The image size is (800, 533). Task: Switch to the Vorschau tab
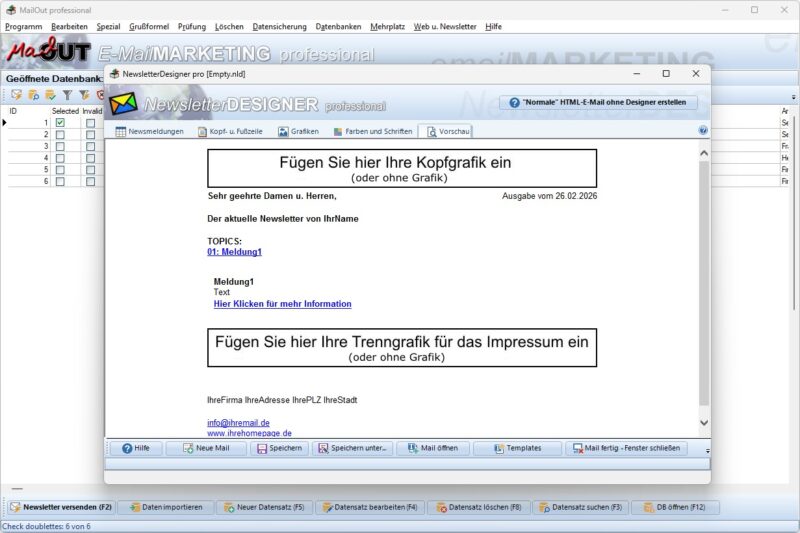point(447,132)
